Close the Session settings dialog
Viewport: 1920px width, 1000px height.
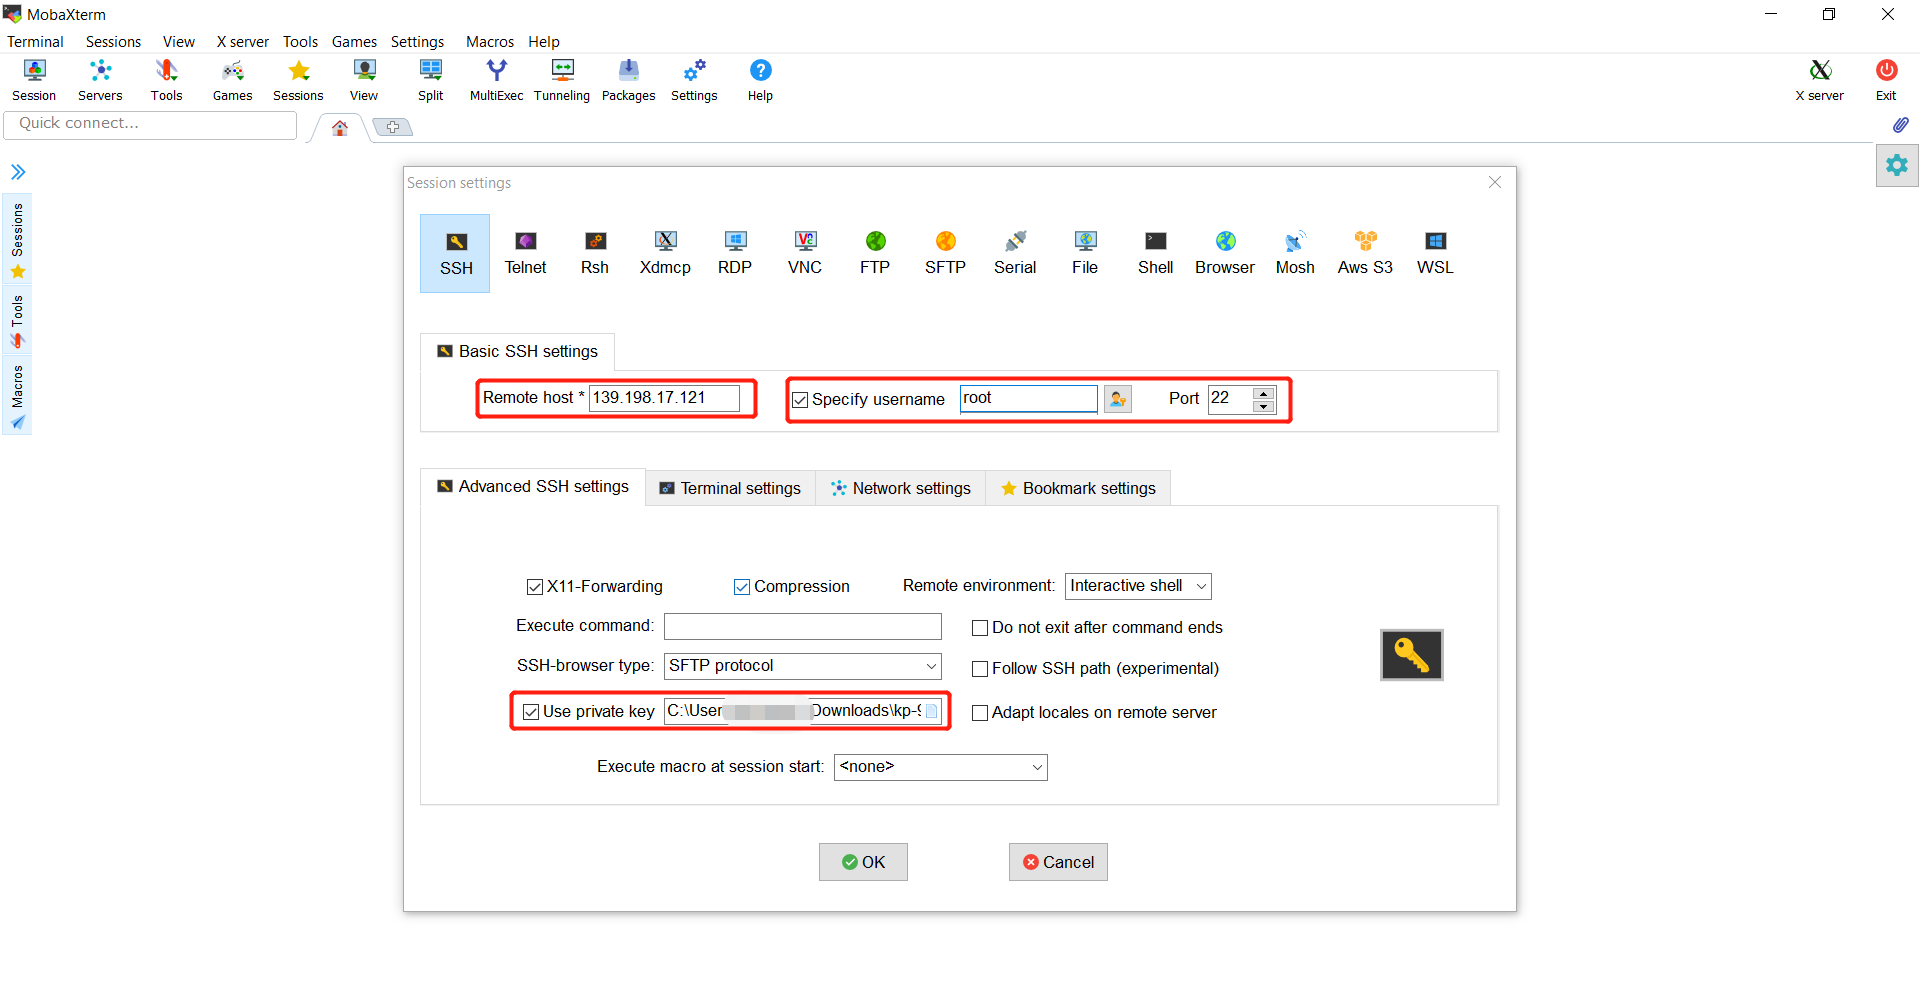click(x=1495, y=182)
